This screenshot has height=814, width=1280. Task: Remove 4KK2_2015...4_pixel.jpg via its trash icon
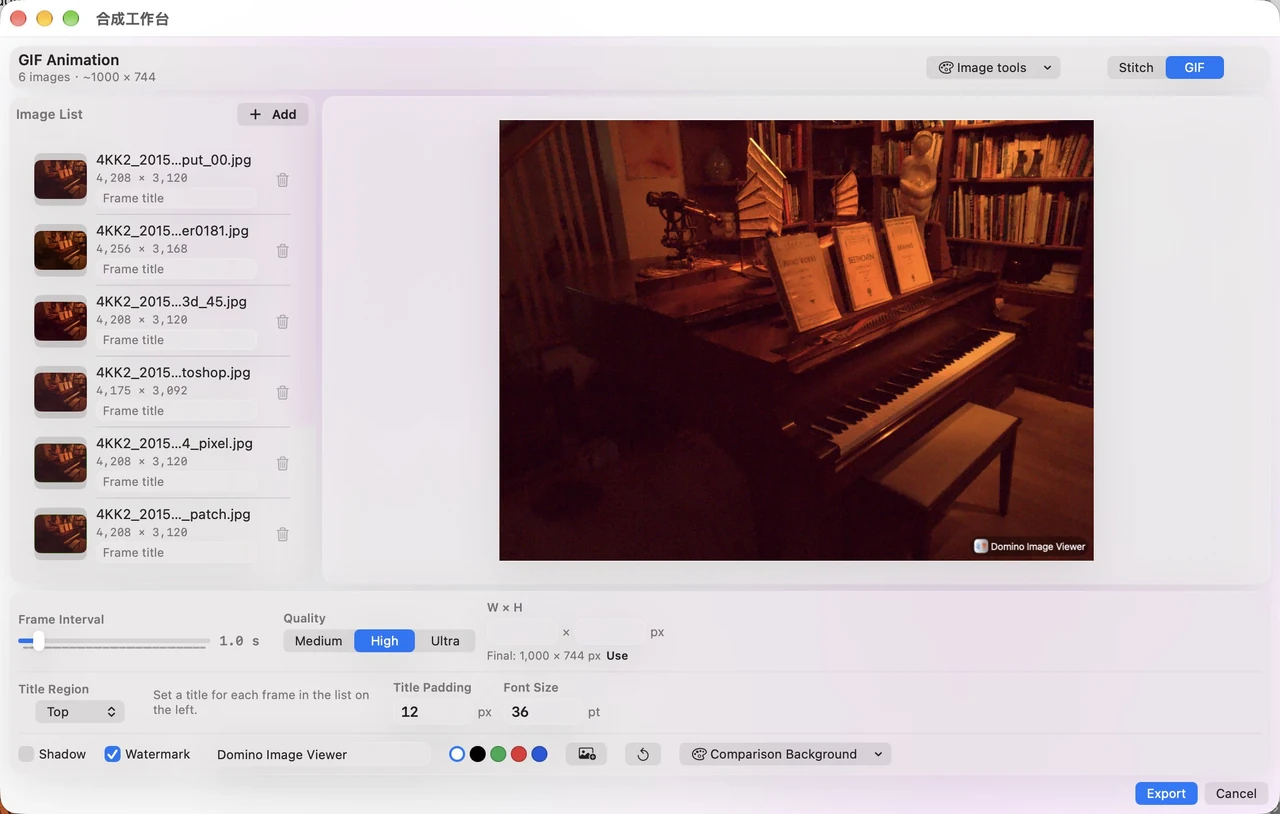[x=283, y=464]
